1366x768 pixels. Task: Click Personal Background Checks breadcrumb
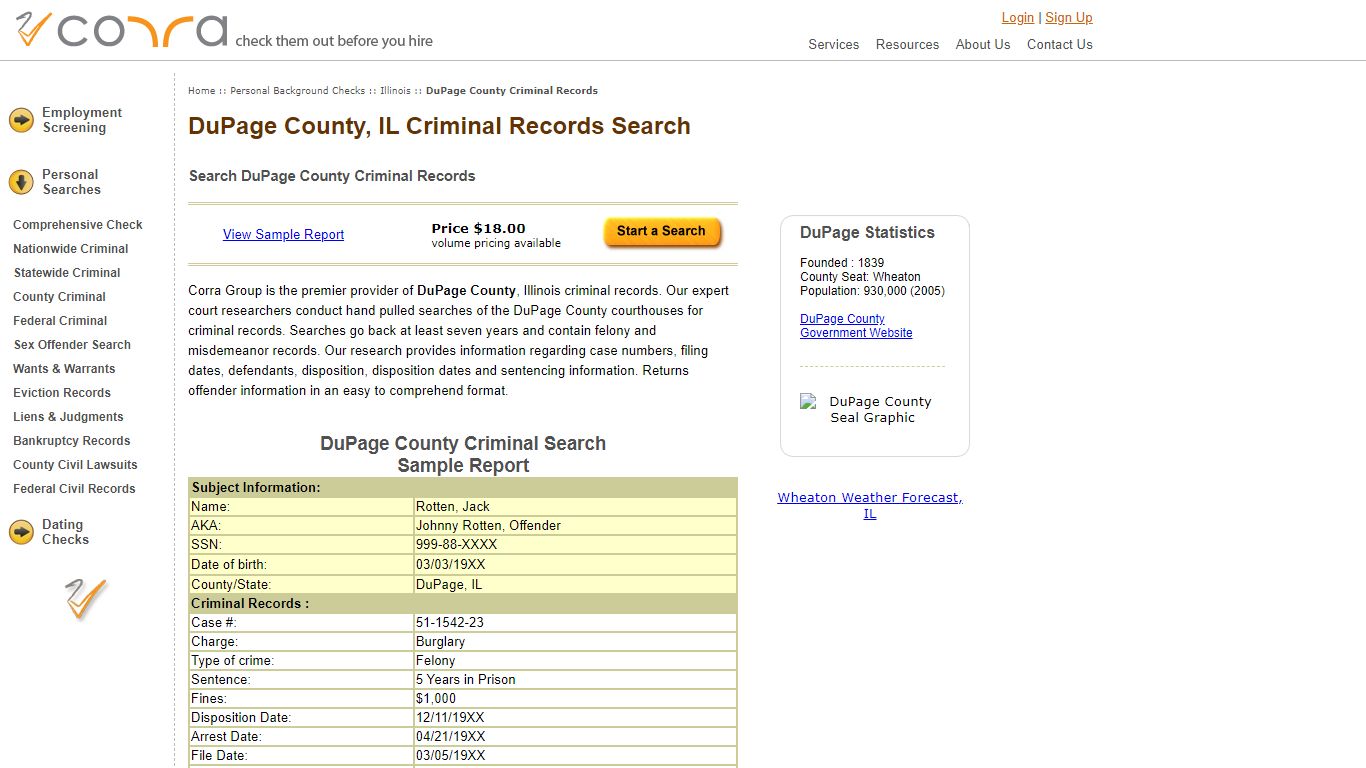[298, 90]
